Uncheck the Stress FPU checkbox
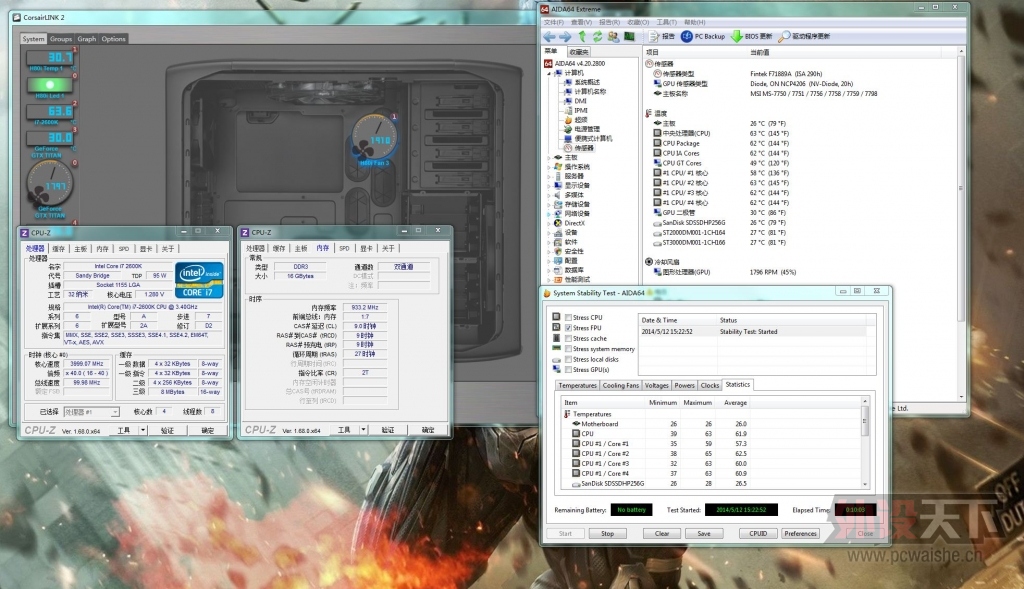Screen dimensions: 1024x589 tap(568, 328)
